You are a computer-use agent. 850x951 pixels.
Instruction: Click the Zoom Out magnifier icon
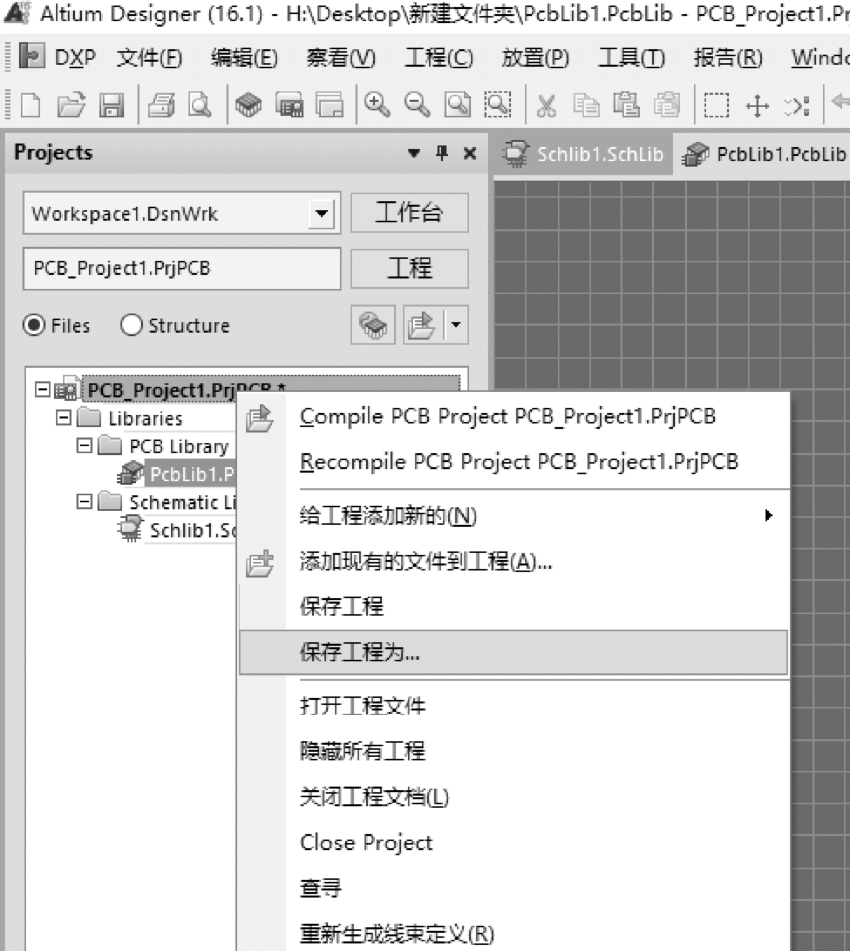tap(417, 106)
